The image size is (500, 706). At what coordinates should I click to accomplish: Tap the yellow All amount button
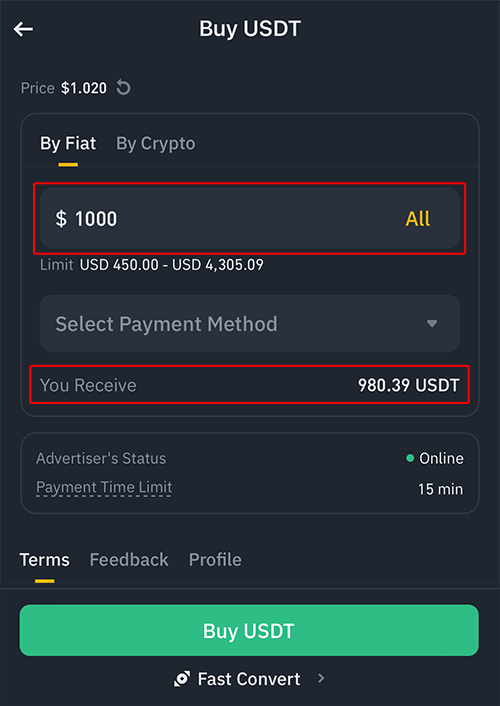(x=418, y=219)
